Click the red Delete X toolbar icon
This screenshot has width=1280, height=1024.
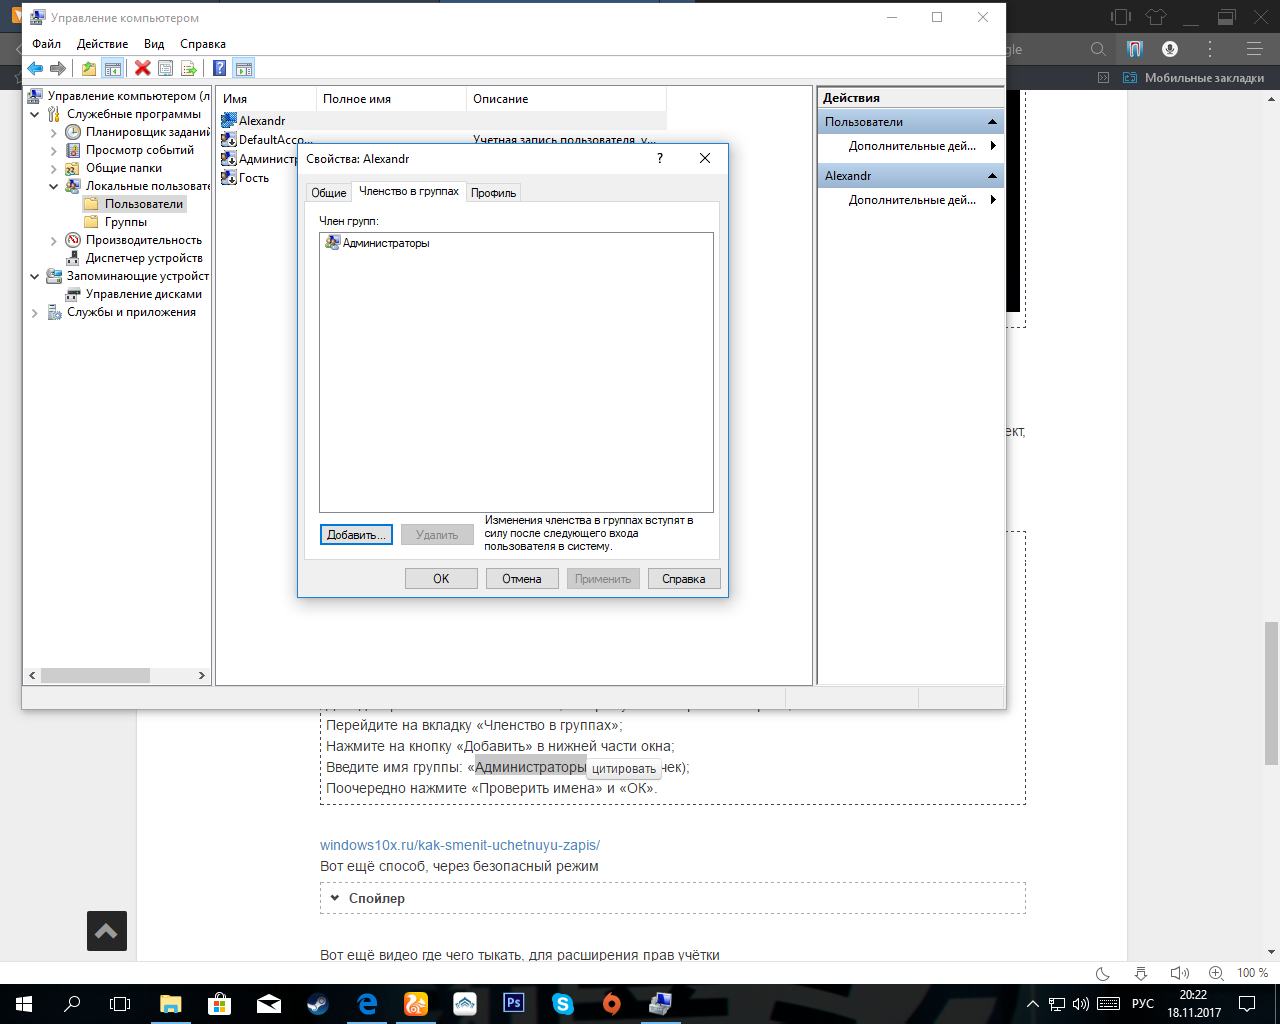[x=142, y=69]
